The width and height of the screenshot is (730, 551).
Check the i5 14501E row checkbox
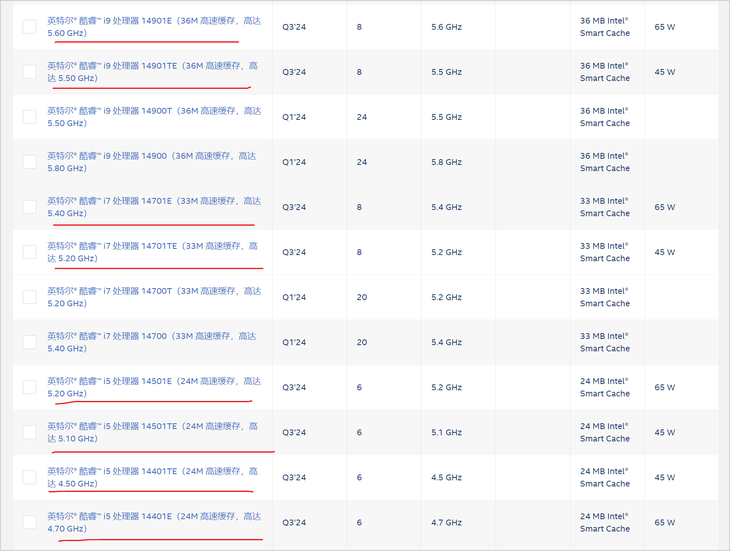30,387
